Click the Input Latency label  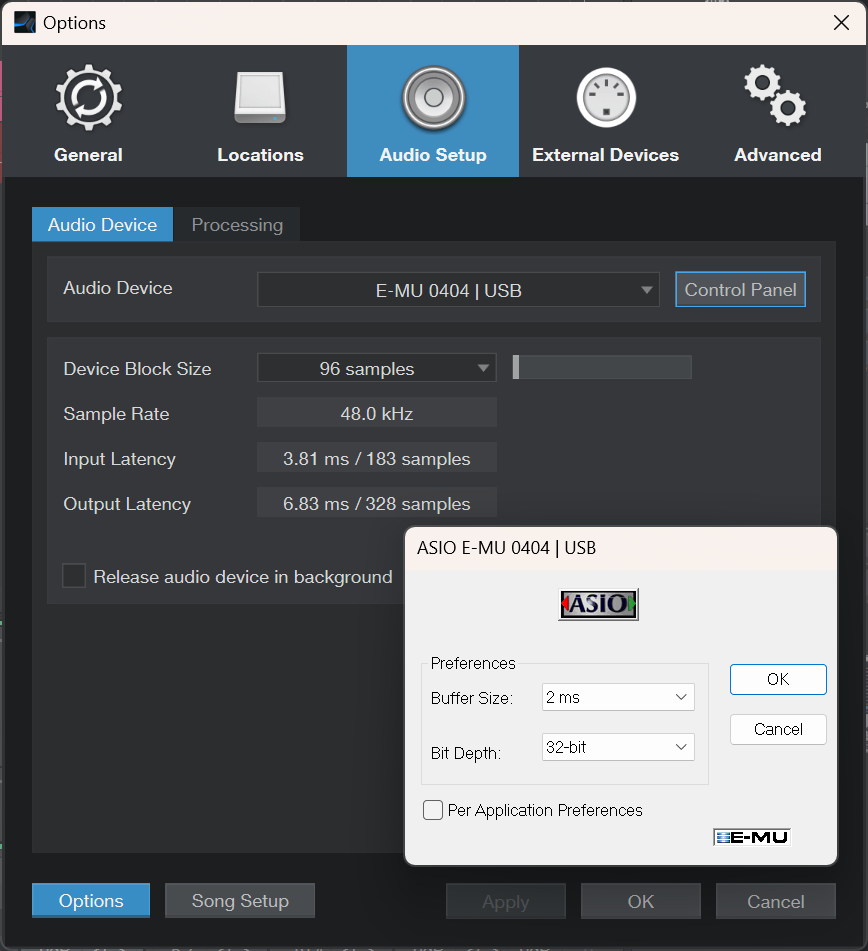[x=119, y=459]
